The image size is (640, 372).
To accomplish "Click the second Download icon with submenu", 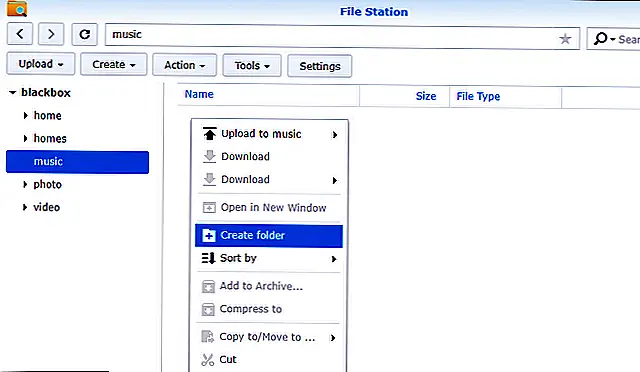I will tap(209, 179).
